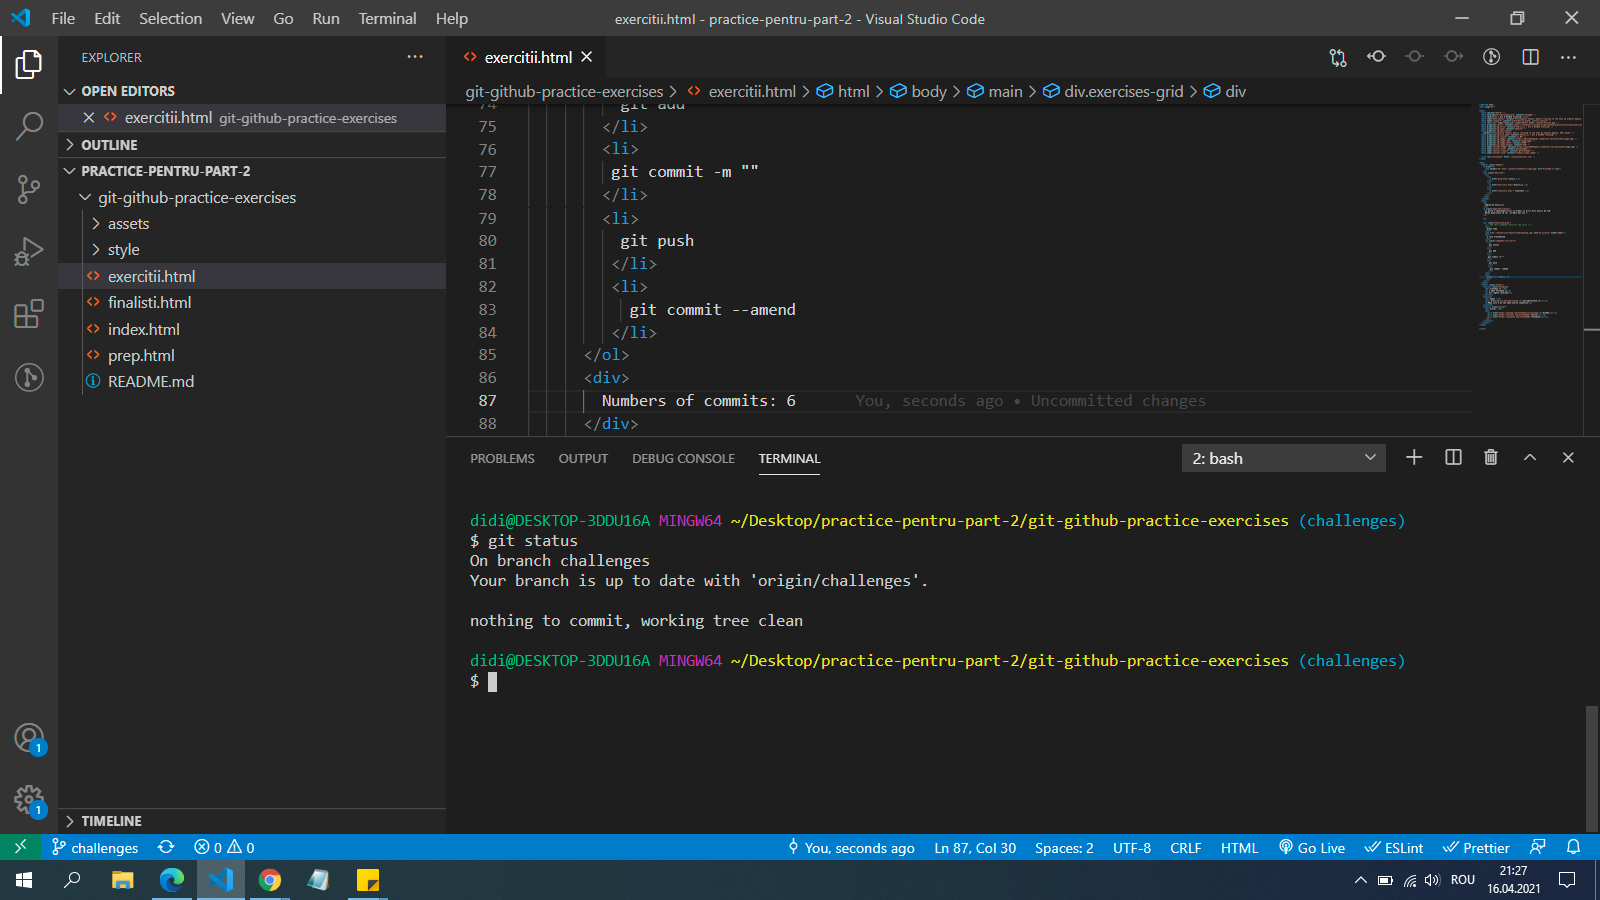
Task: Maximize the terminal panel size
Action: click(1529, 457)
